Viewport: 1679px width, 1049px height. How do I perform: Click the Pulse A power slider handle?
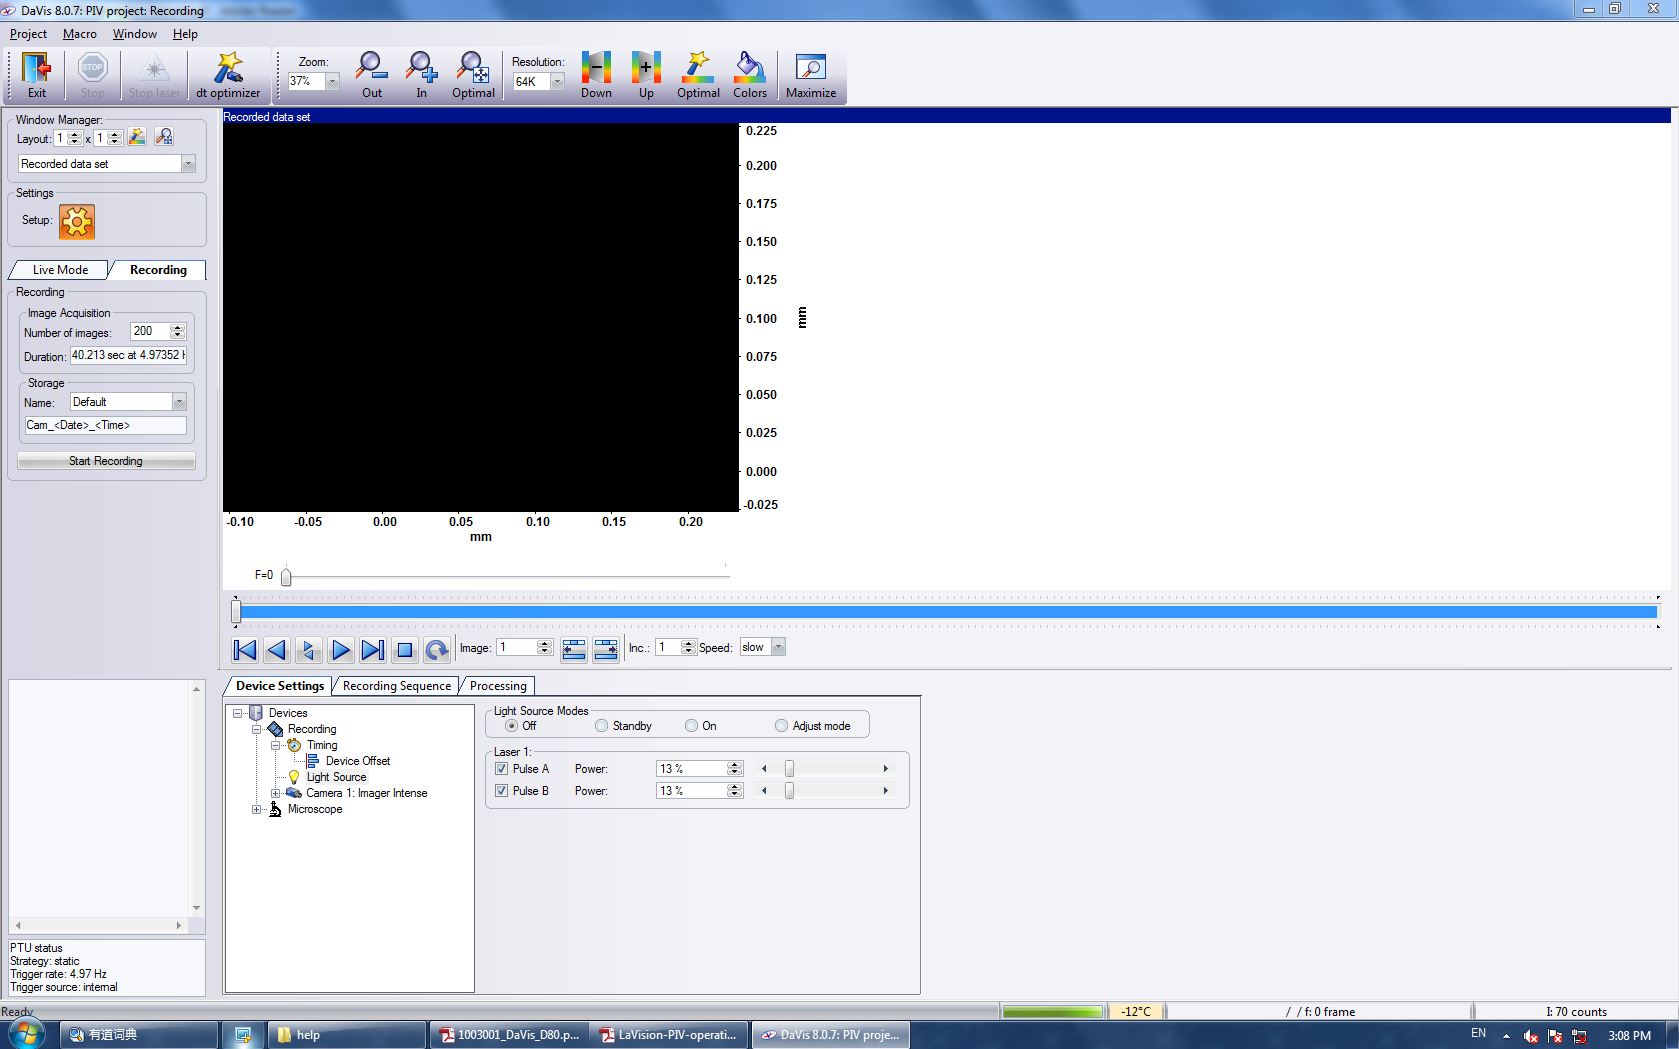(x=789, y=769)
